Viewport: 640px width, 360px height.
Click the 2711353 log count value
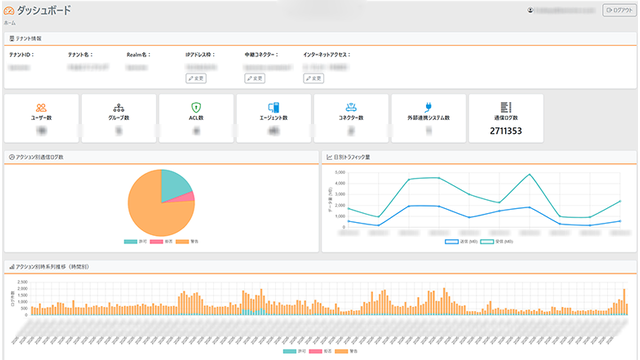pyautogui.click(x=506, y=131)
